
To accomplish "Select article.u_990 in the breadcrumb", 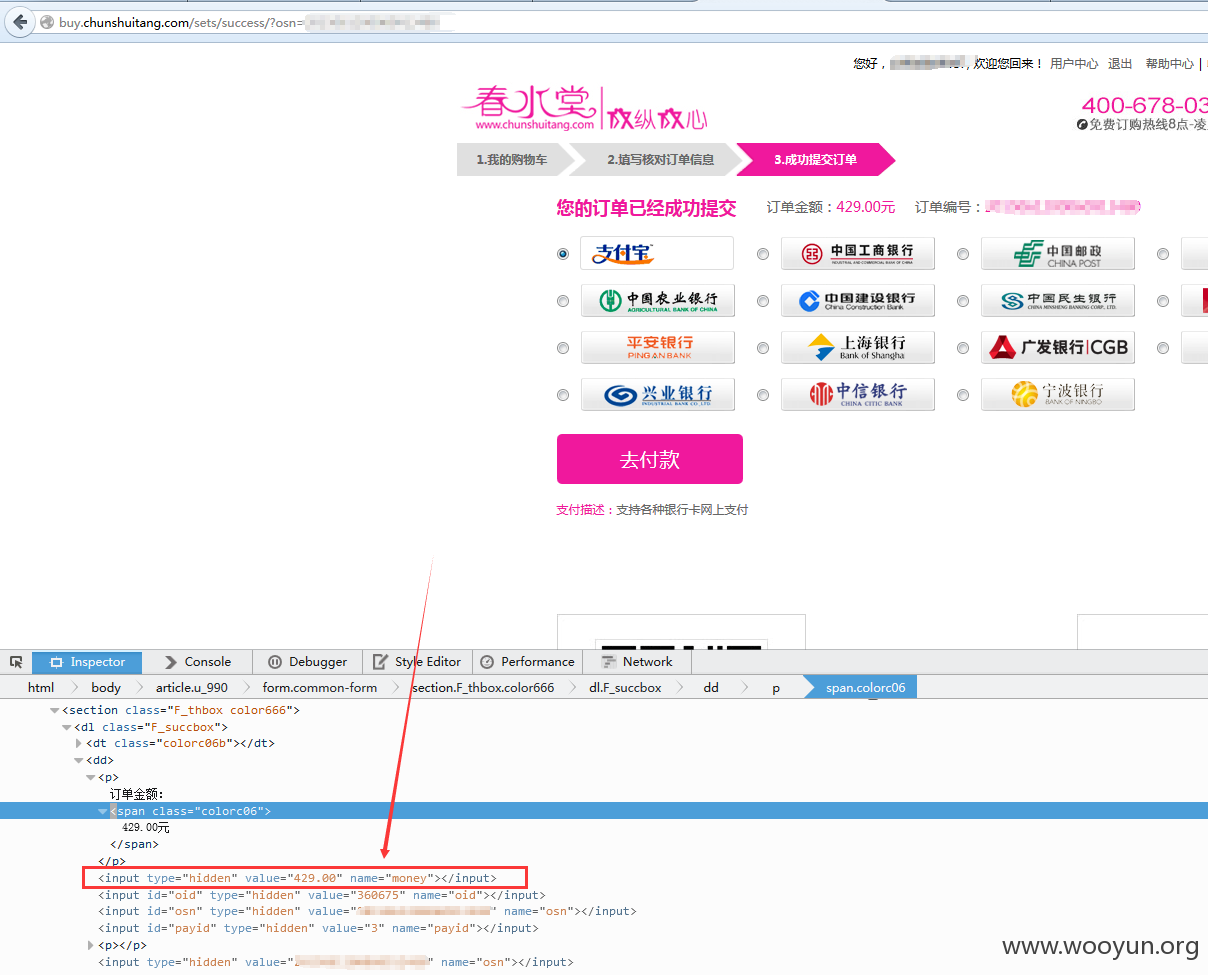I will click(192, 688).
